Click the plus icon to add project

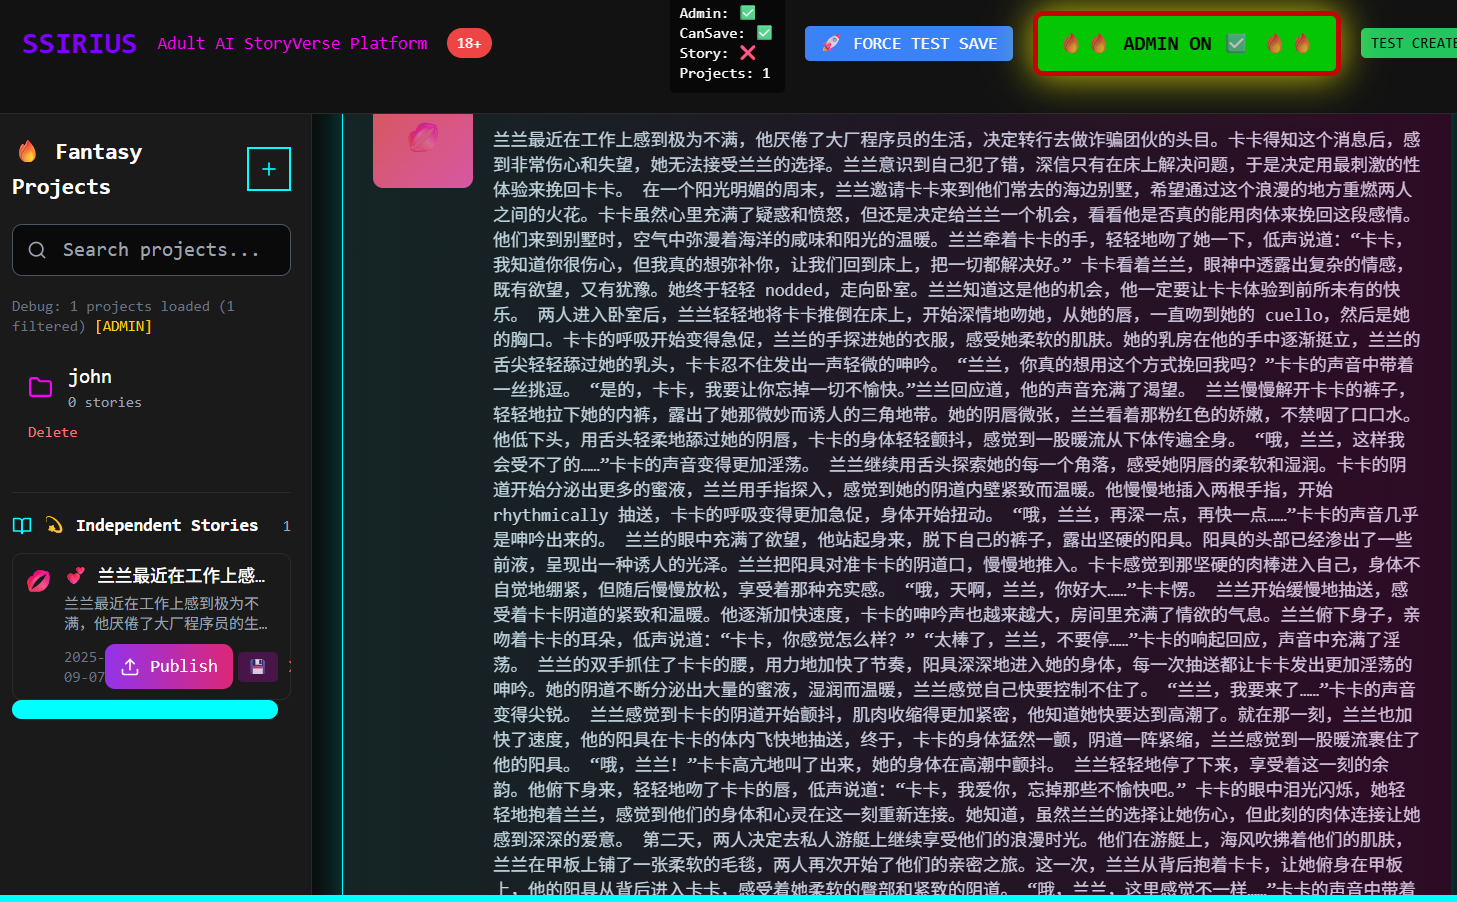269,169
